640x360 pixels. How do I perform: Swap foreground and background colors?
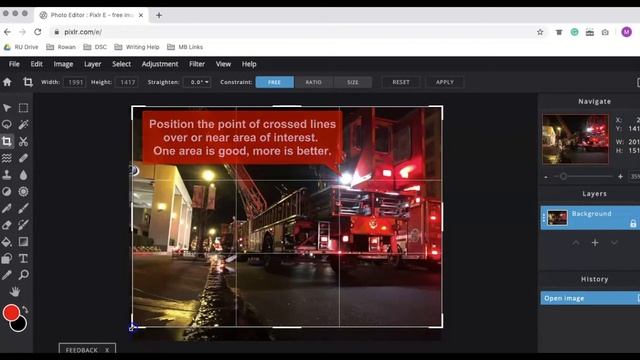(x=25, y=310)
